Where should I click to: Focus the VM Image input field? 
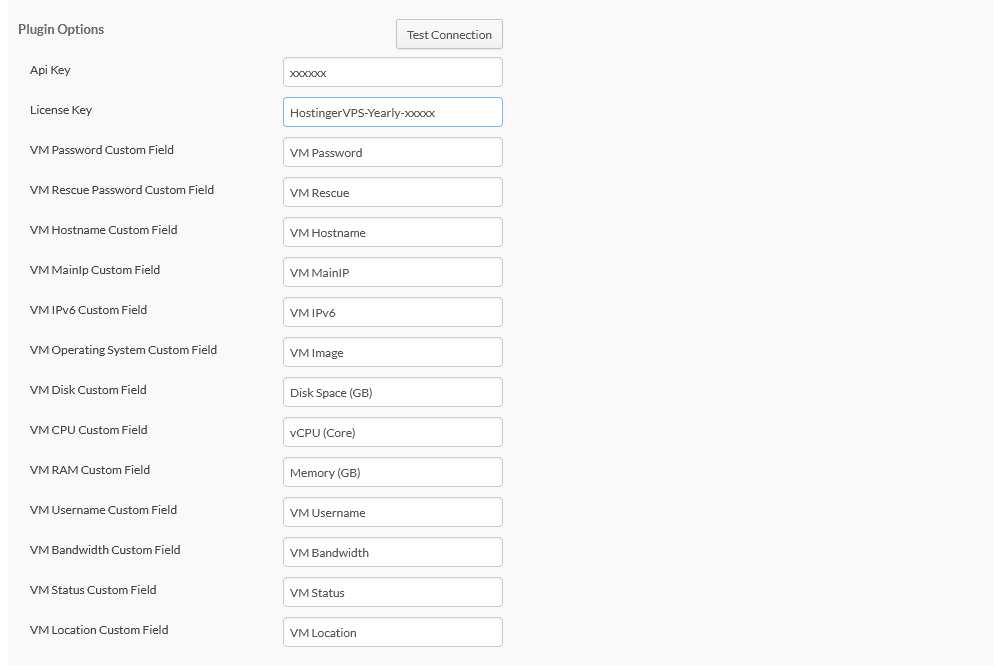click(x=392, y=351)
